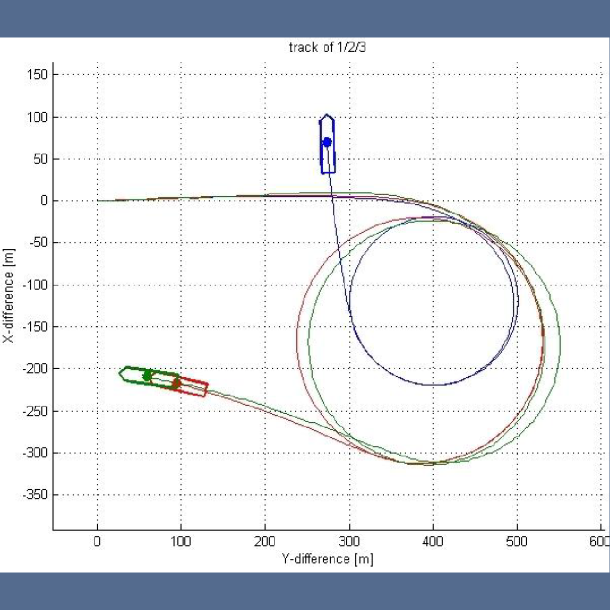Click the 100 tick label on vertical axis
This screenshot has height=610, width=610.
tap(38, 117)
